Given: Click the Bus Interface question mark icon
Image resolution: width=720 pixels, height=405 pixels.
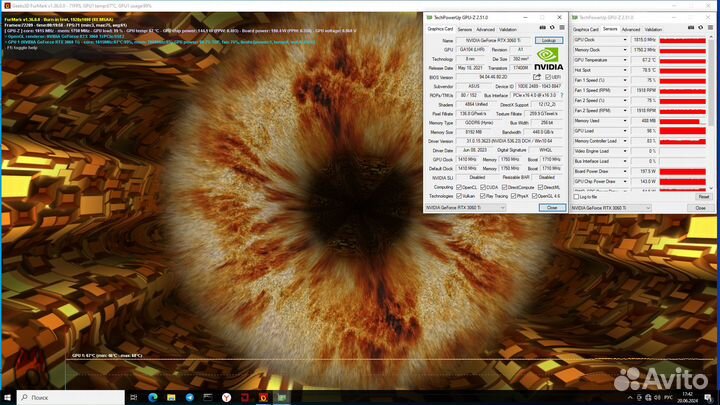Looking at the screenshot, I should (x=562, y=95).
